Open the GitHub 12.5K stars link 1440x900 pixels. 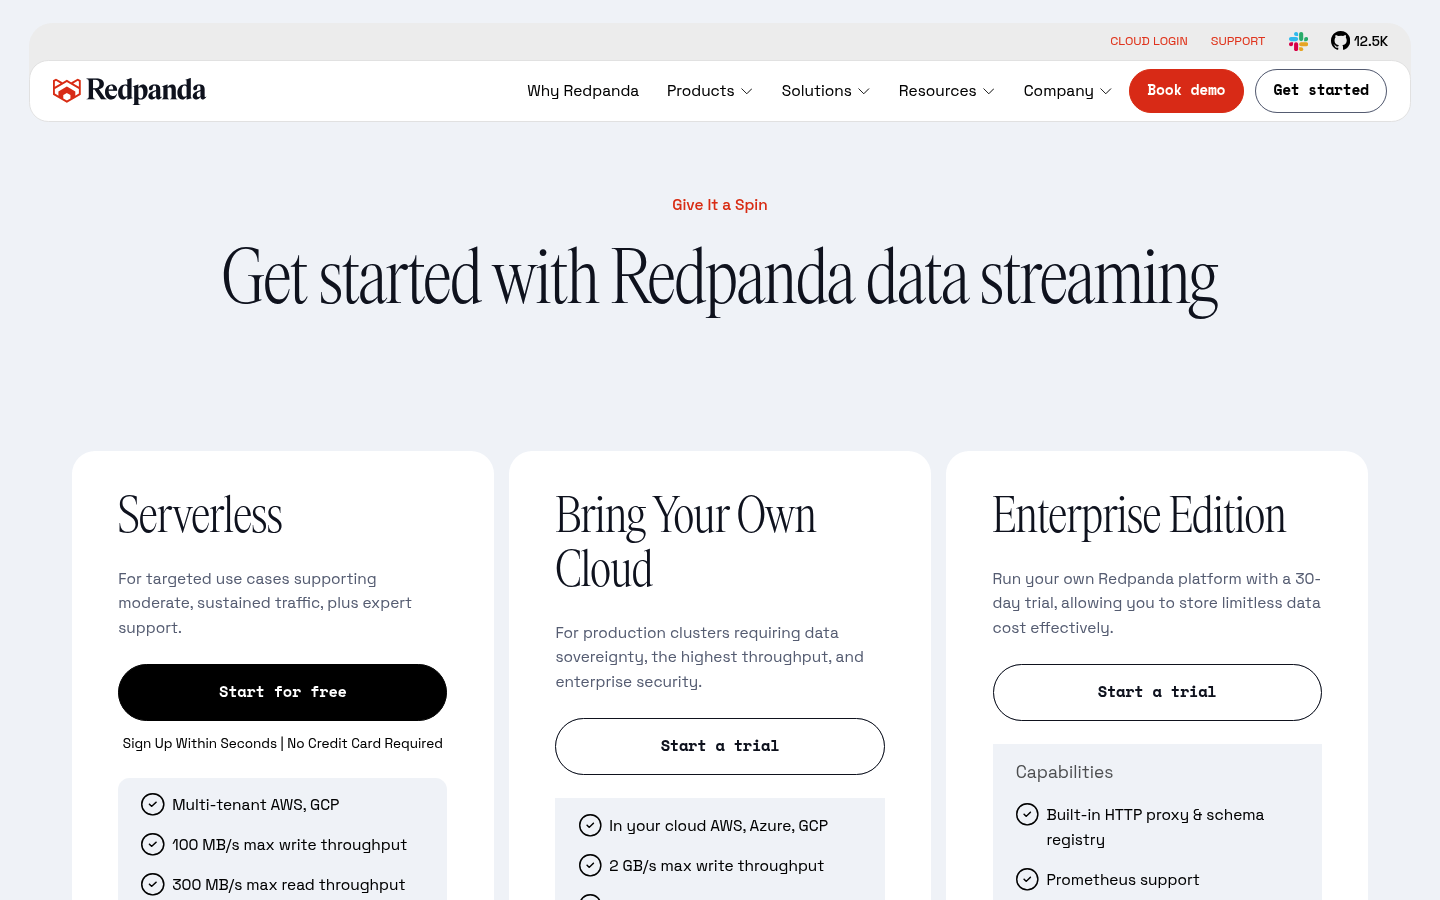[x=1359, y=41]
